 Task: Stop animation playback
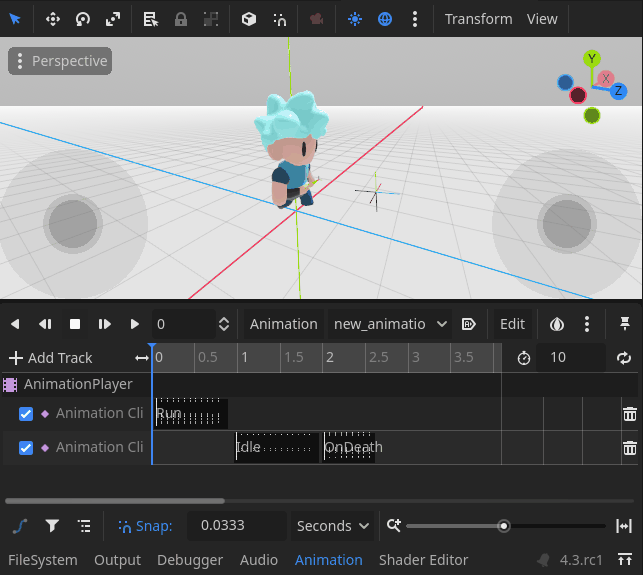pyautogui.click(x=75, y=324)
